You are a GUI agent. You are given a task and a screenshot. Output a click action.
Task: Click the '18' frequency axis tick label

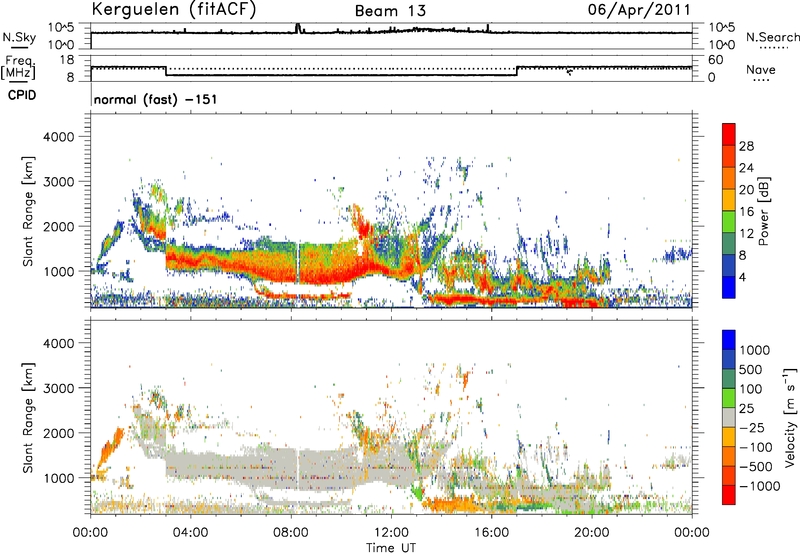click(x=67, y=60)
